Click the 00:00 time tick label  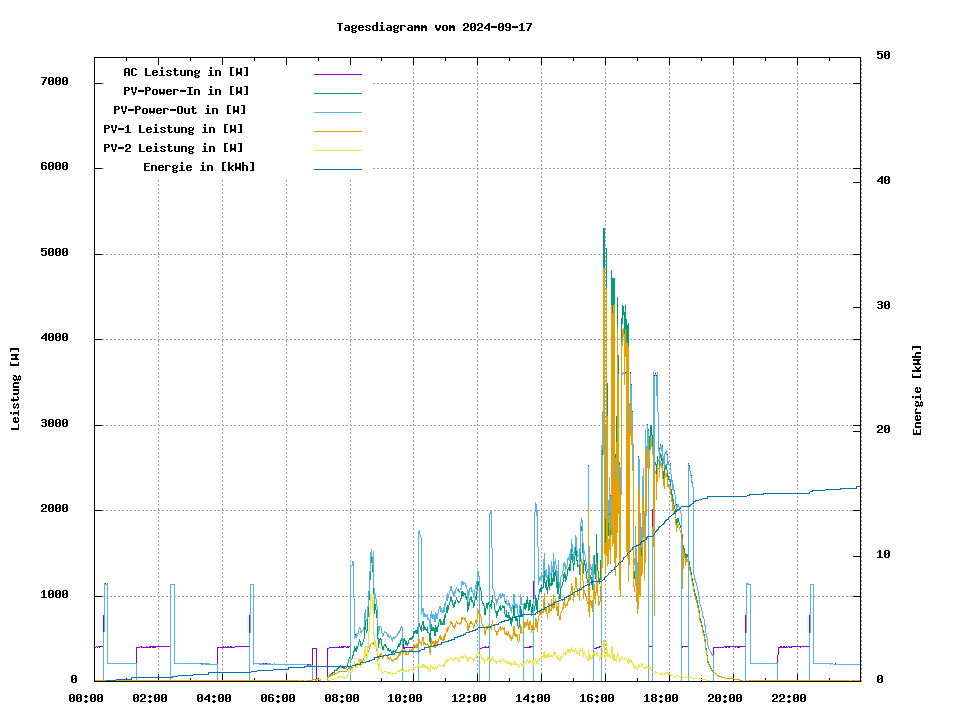[86, 698]
